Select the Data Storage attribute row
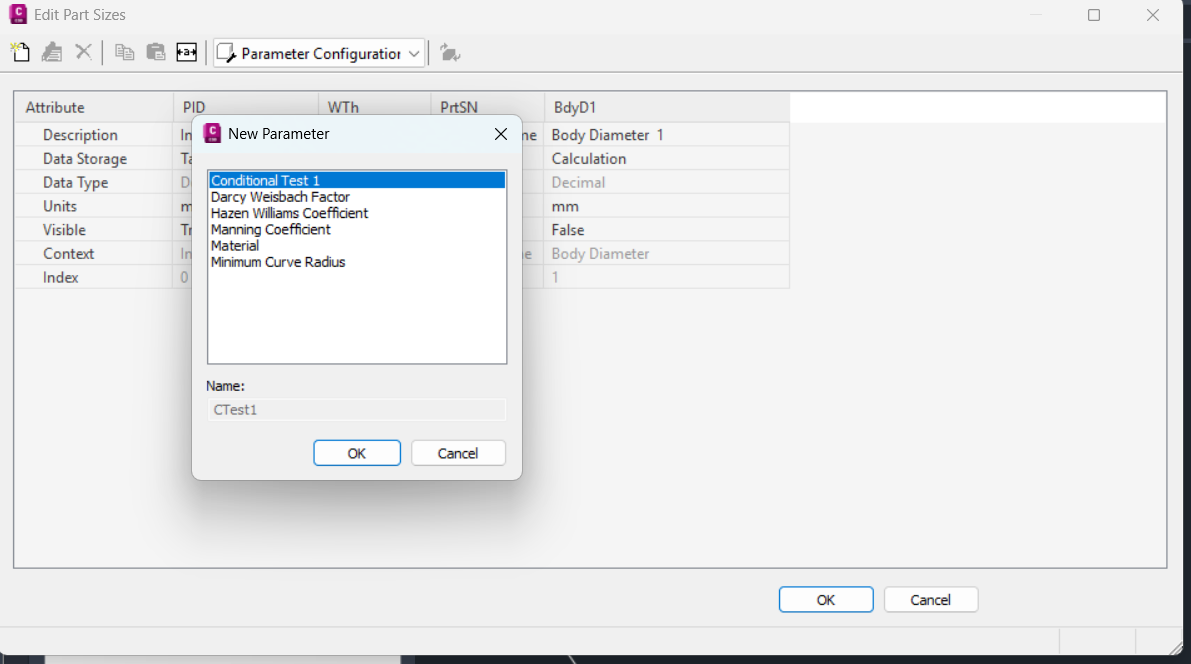Screen dimensions: 1191x664 tap(94, 159)
